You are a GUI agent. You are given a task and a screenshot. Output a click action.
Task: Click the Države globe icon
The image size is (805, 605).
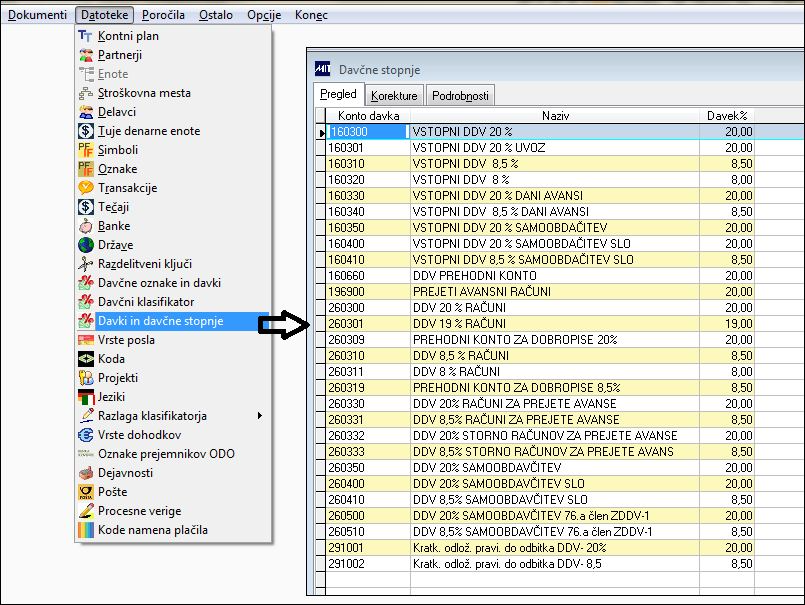tap(85, 245)
